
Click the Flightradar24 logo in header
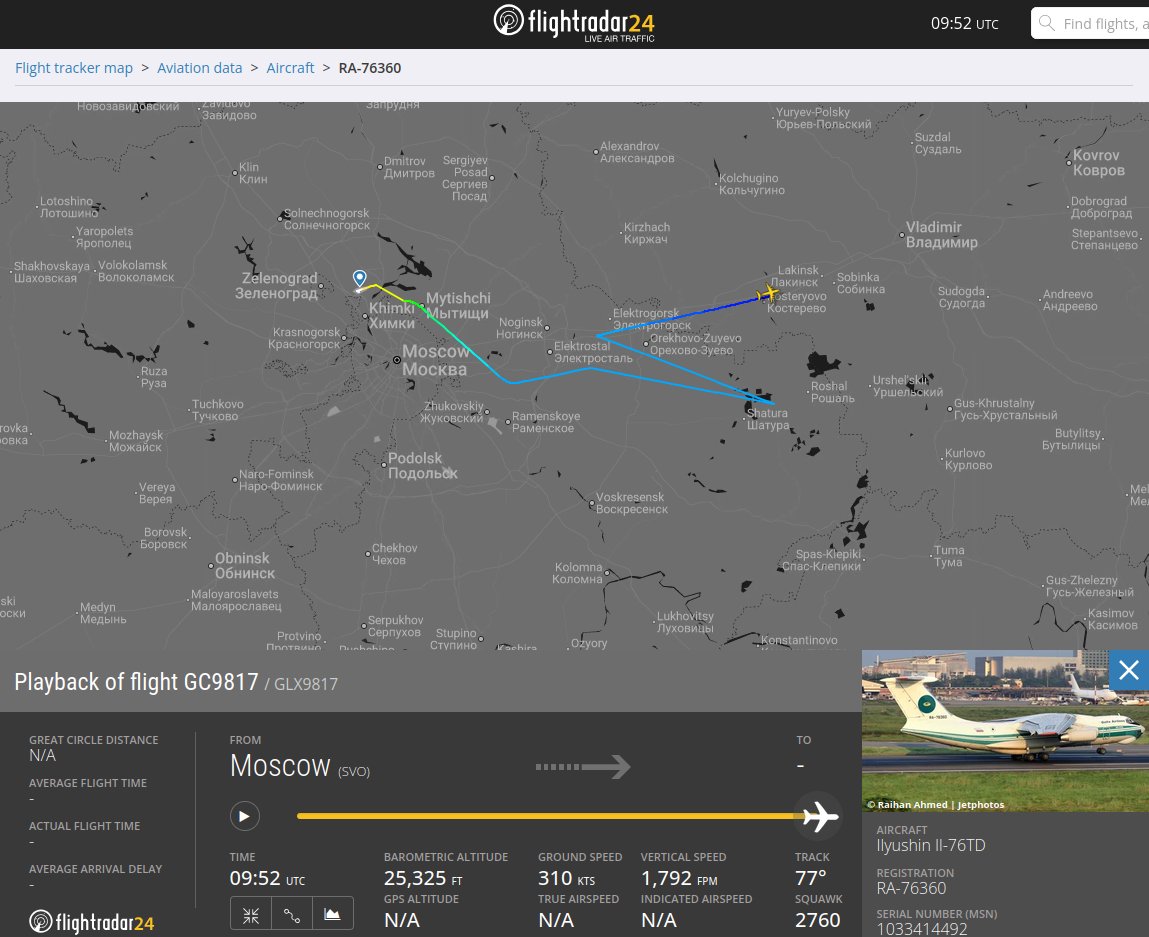(574, 23)
